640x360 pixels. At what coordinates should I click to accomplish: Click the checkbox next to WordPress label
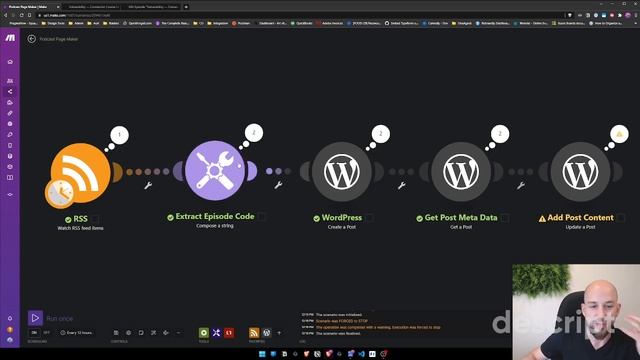(x=369, y=218)
